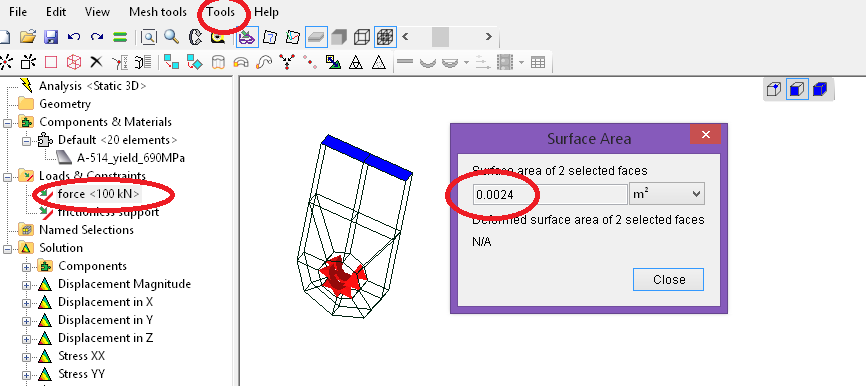Open the Tools menu
This screenshot has width=866, height=386.
click(x=220, y=12)
